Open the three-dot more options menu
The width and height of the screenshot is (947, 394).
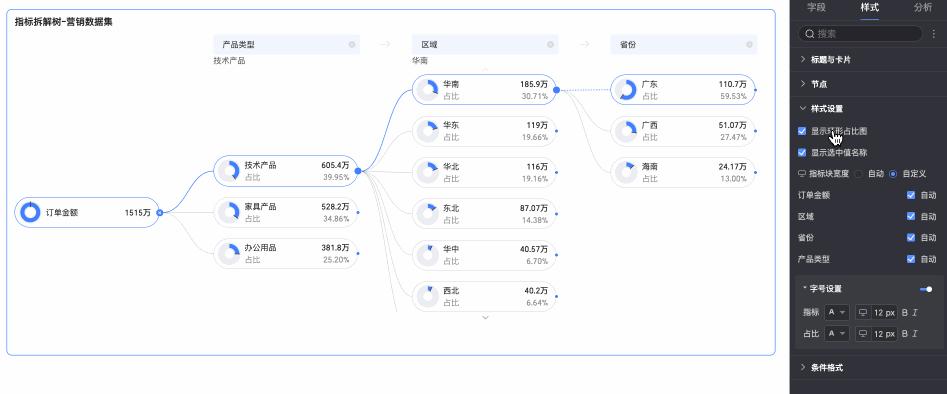[934, 34]
